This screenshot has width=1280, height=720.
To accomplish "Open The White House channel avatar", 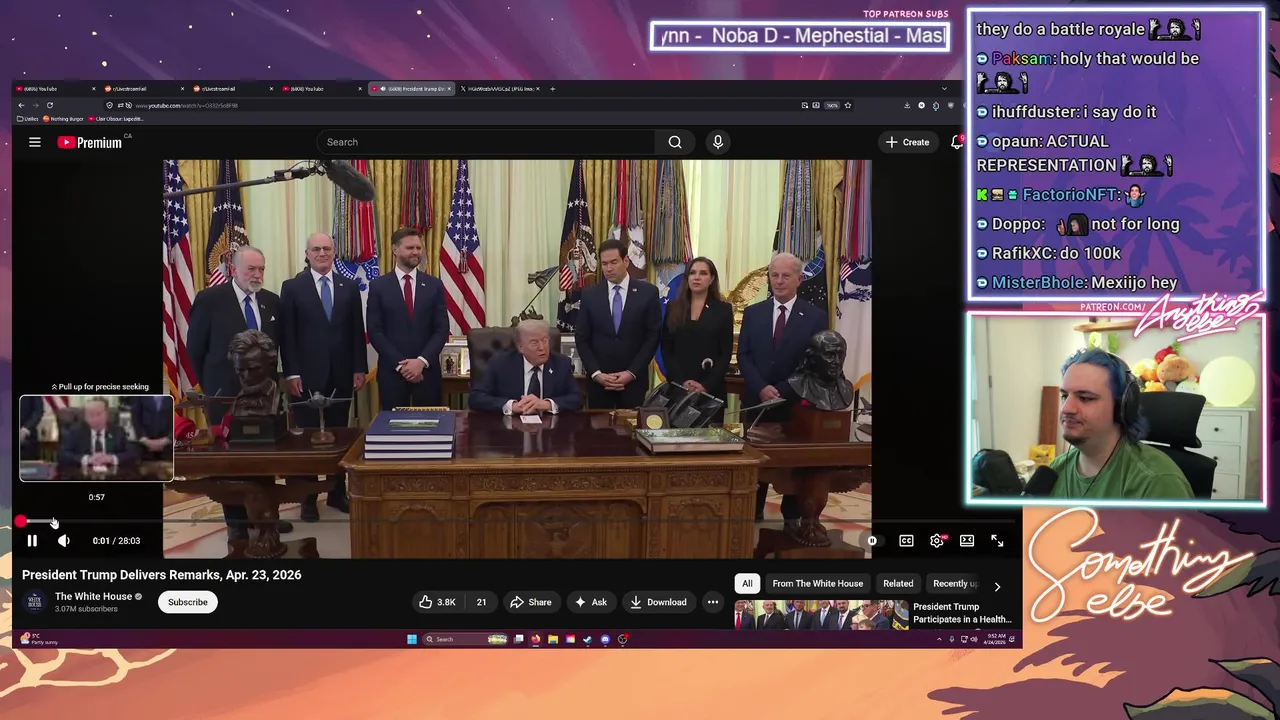I will [34, 602].
